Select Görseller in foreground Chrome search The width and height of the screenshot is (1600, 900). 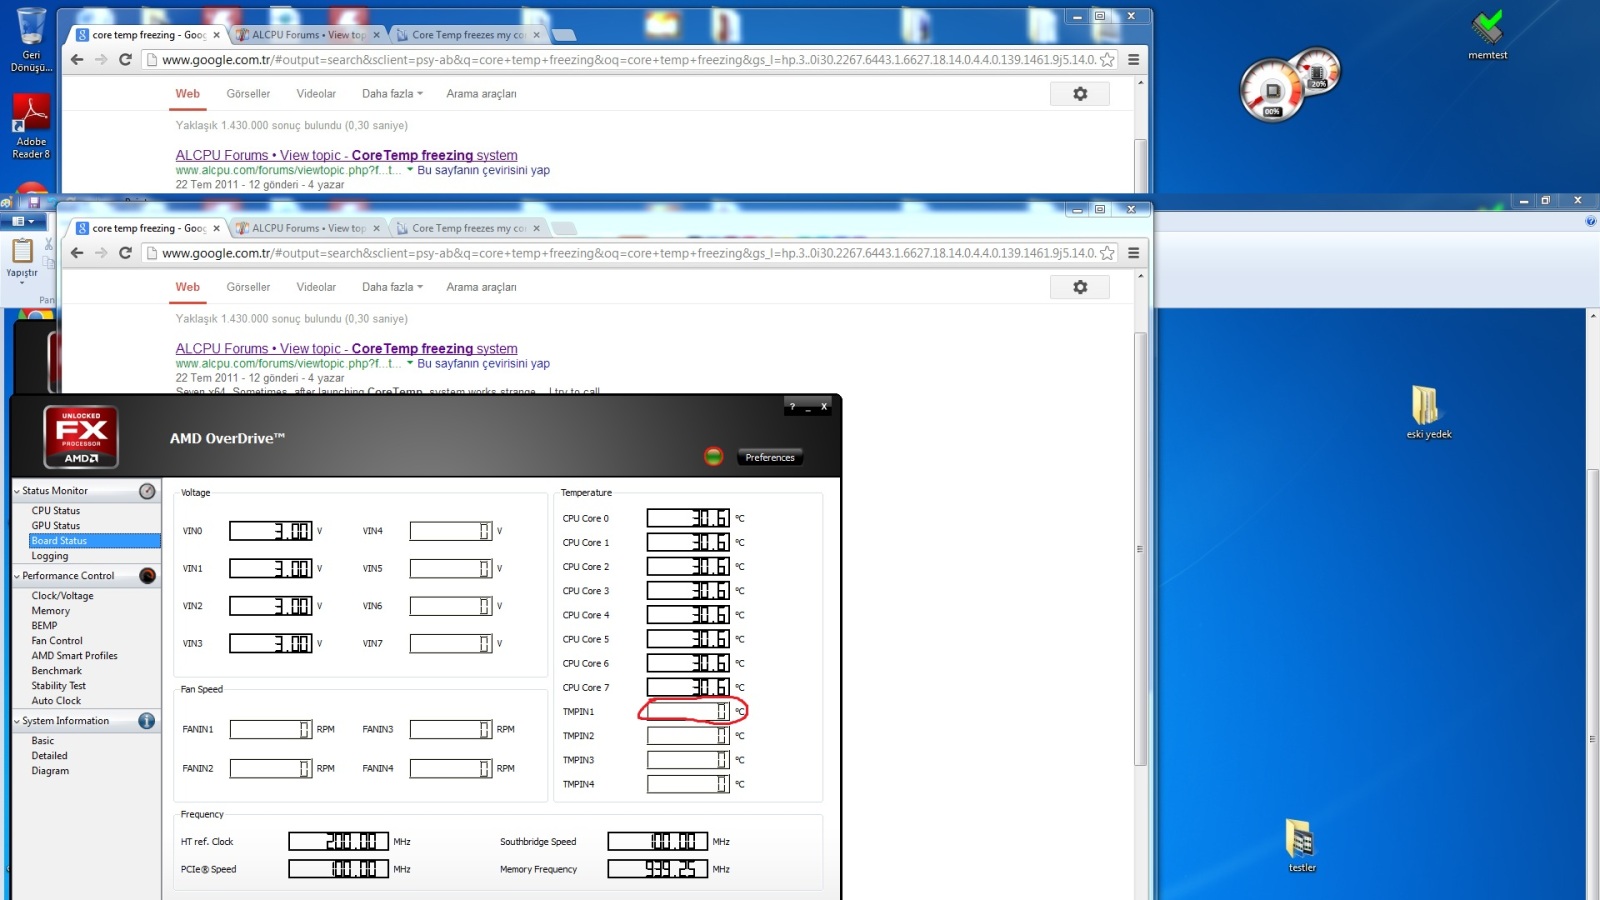pyautogui.click(x=248, y=287)
